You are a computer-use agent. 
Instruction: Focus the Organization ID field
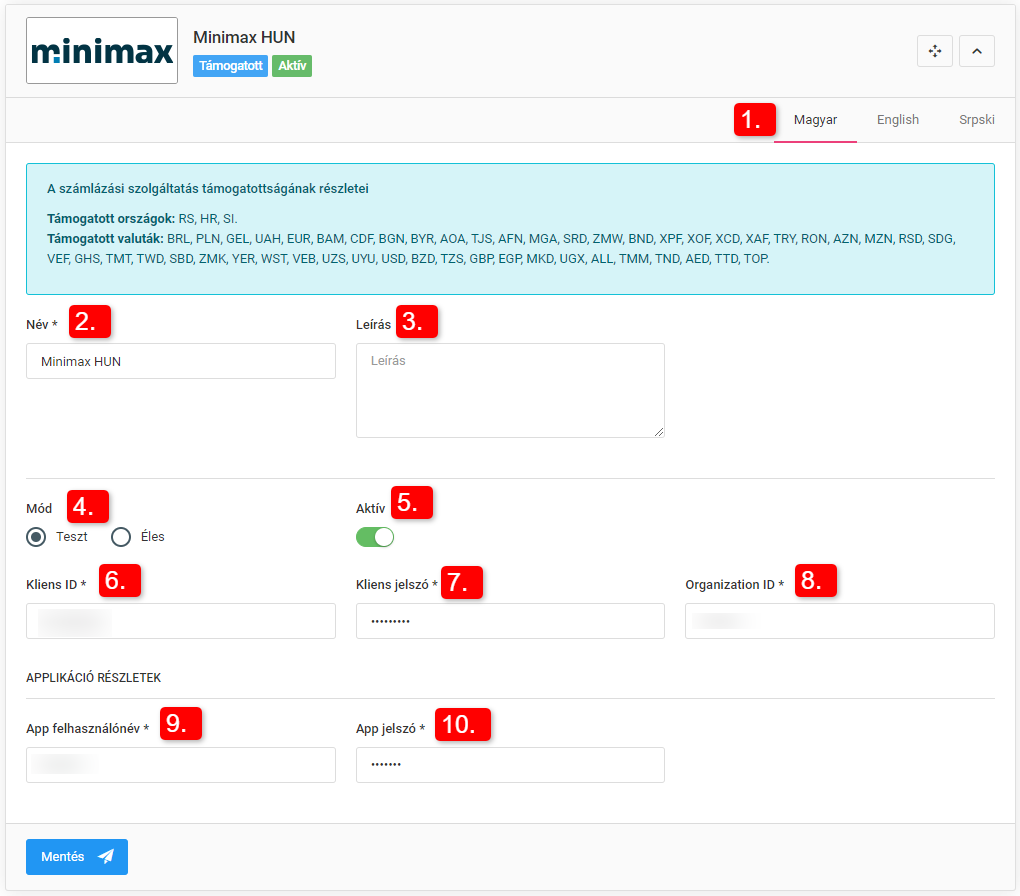(x=839, y=621)
